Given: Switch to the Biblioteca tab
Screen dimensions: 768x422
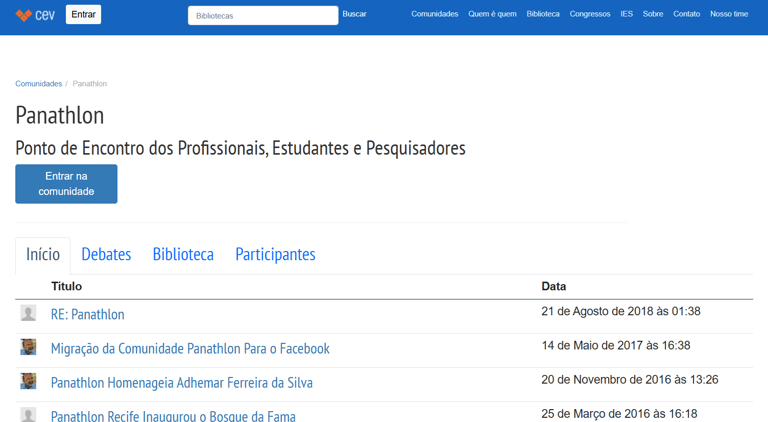Looking at the screenshot, I should (183, 255).
